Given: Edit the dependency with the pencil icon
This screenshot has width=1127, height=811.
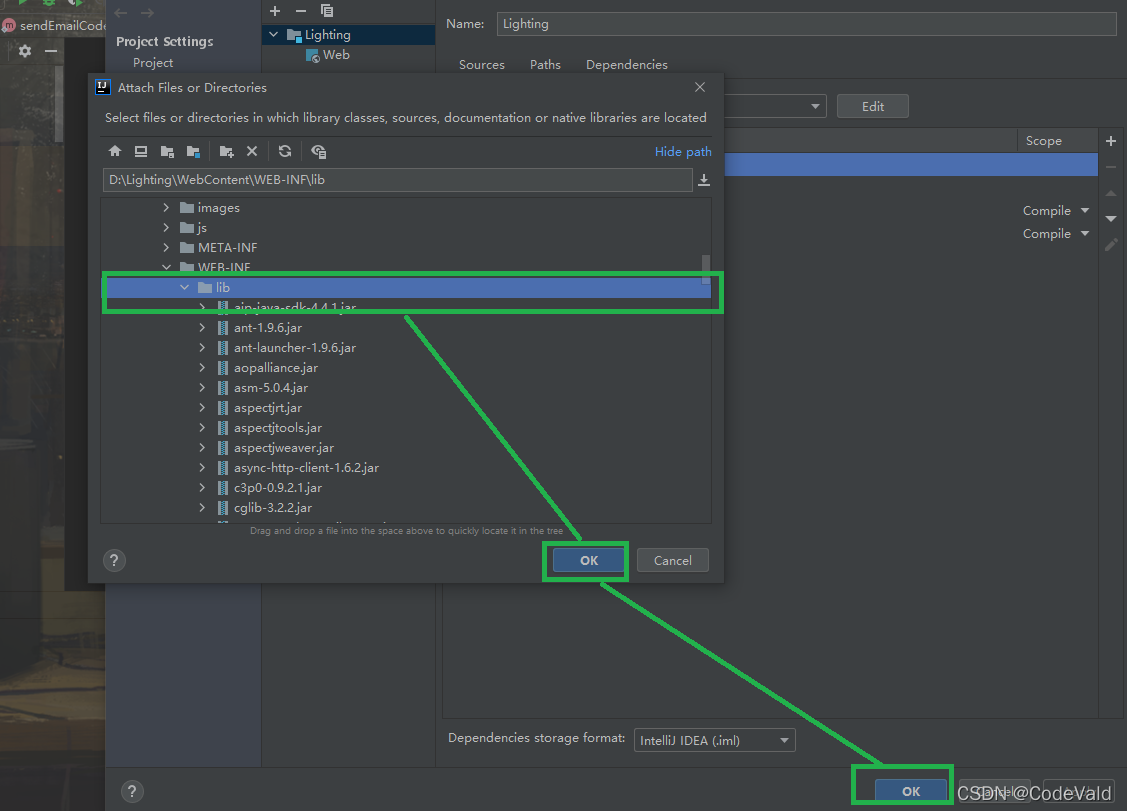Looking at the screenshot, I should click(x=1111, y=244).
